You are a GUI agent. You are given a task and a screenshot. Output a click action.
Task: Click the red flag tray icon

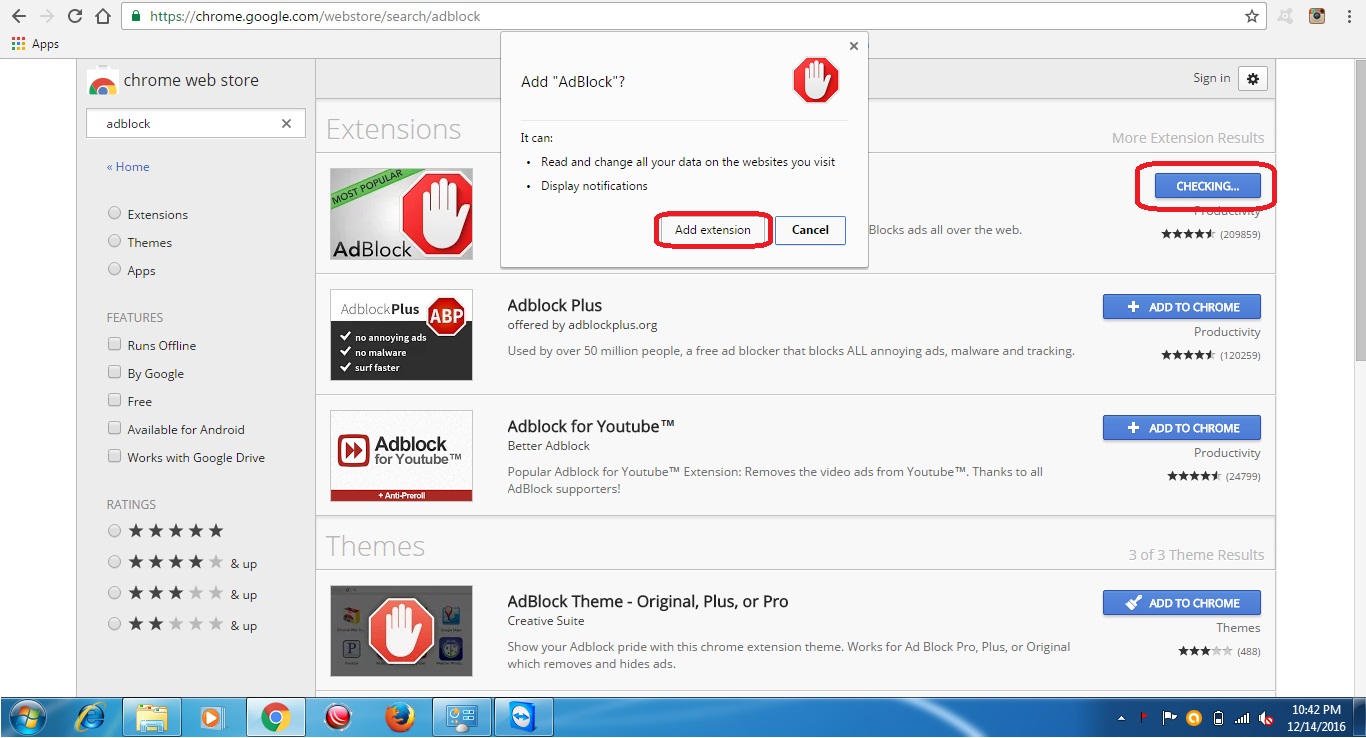click(1145, 718)
